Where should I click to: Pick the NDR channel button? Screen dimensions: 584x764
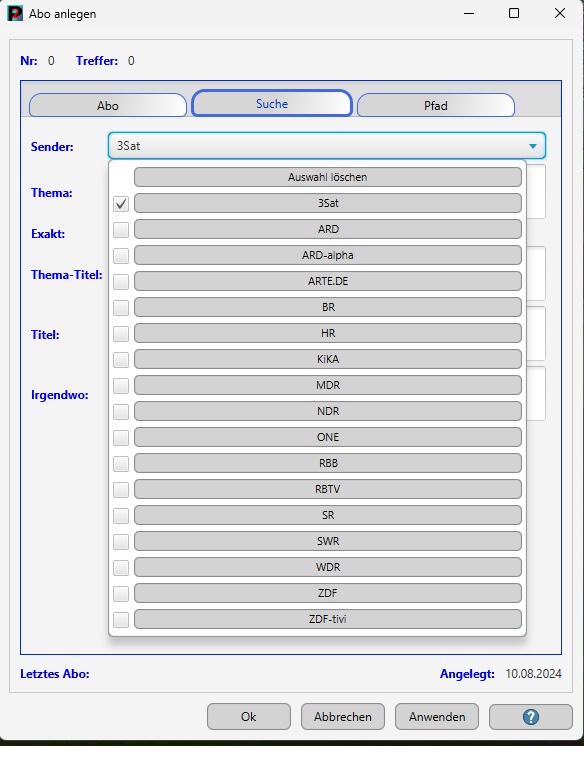tap(328, 411)
